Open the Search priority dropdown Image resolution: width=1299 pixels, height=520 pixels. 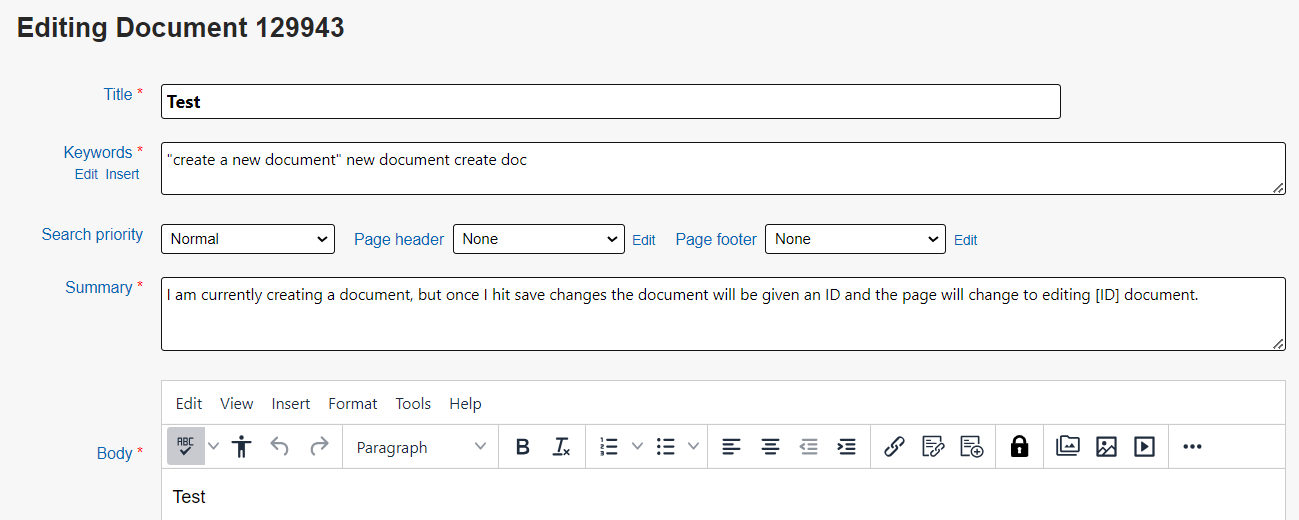pos(248,239)
